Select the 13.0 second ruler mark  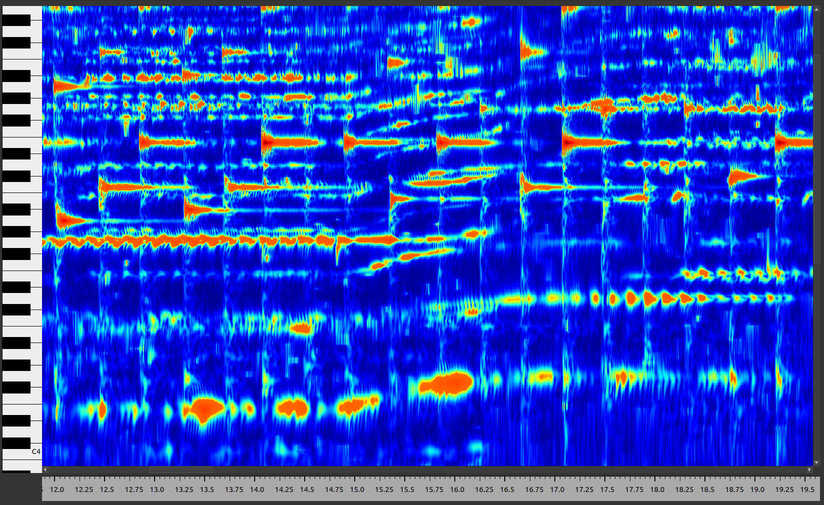[x=157, y=491]
